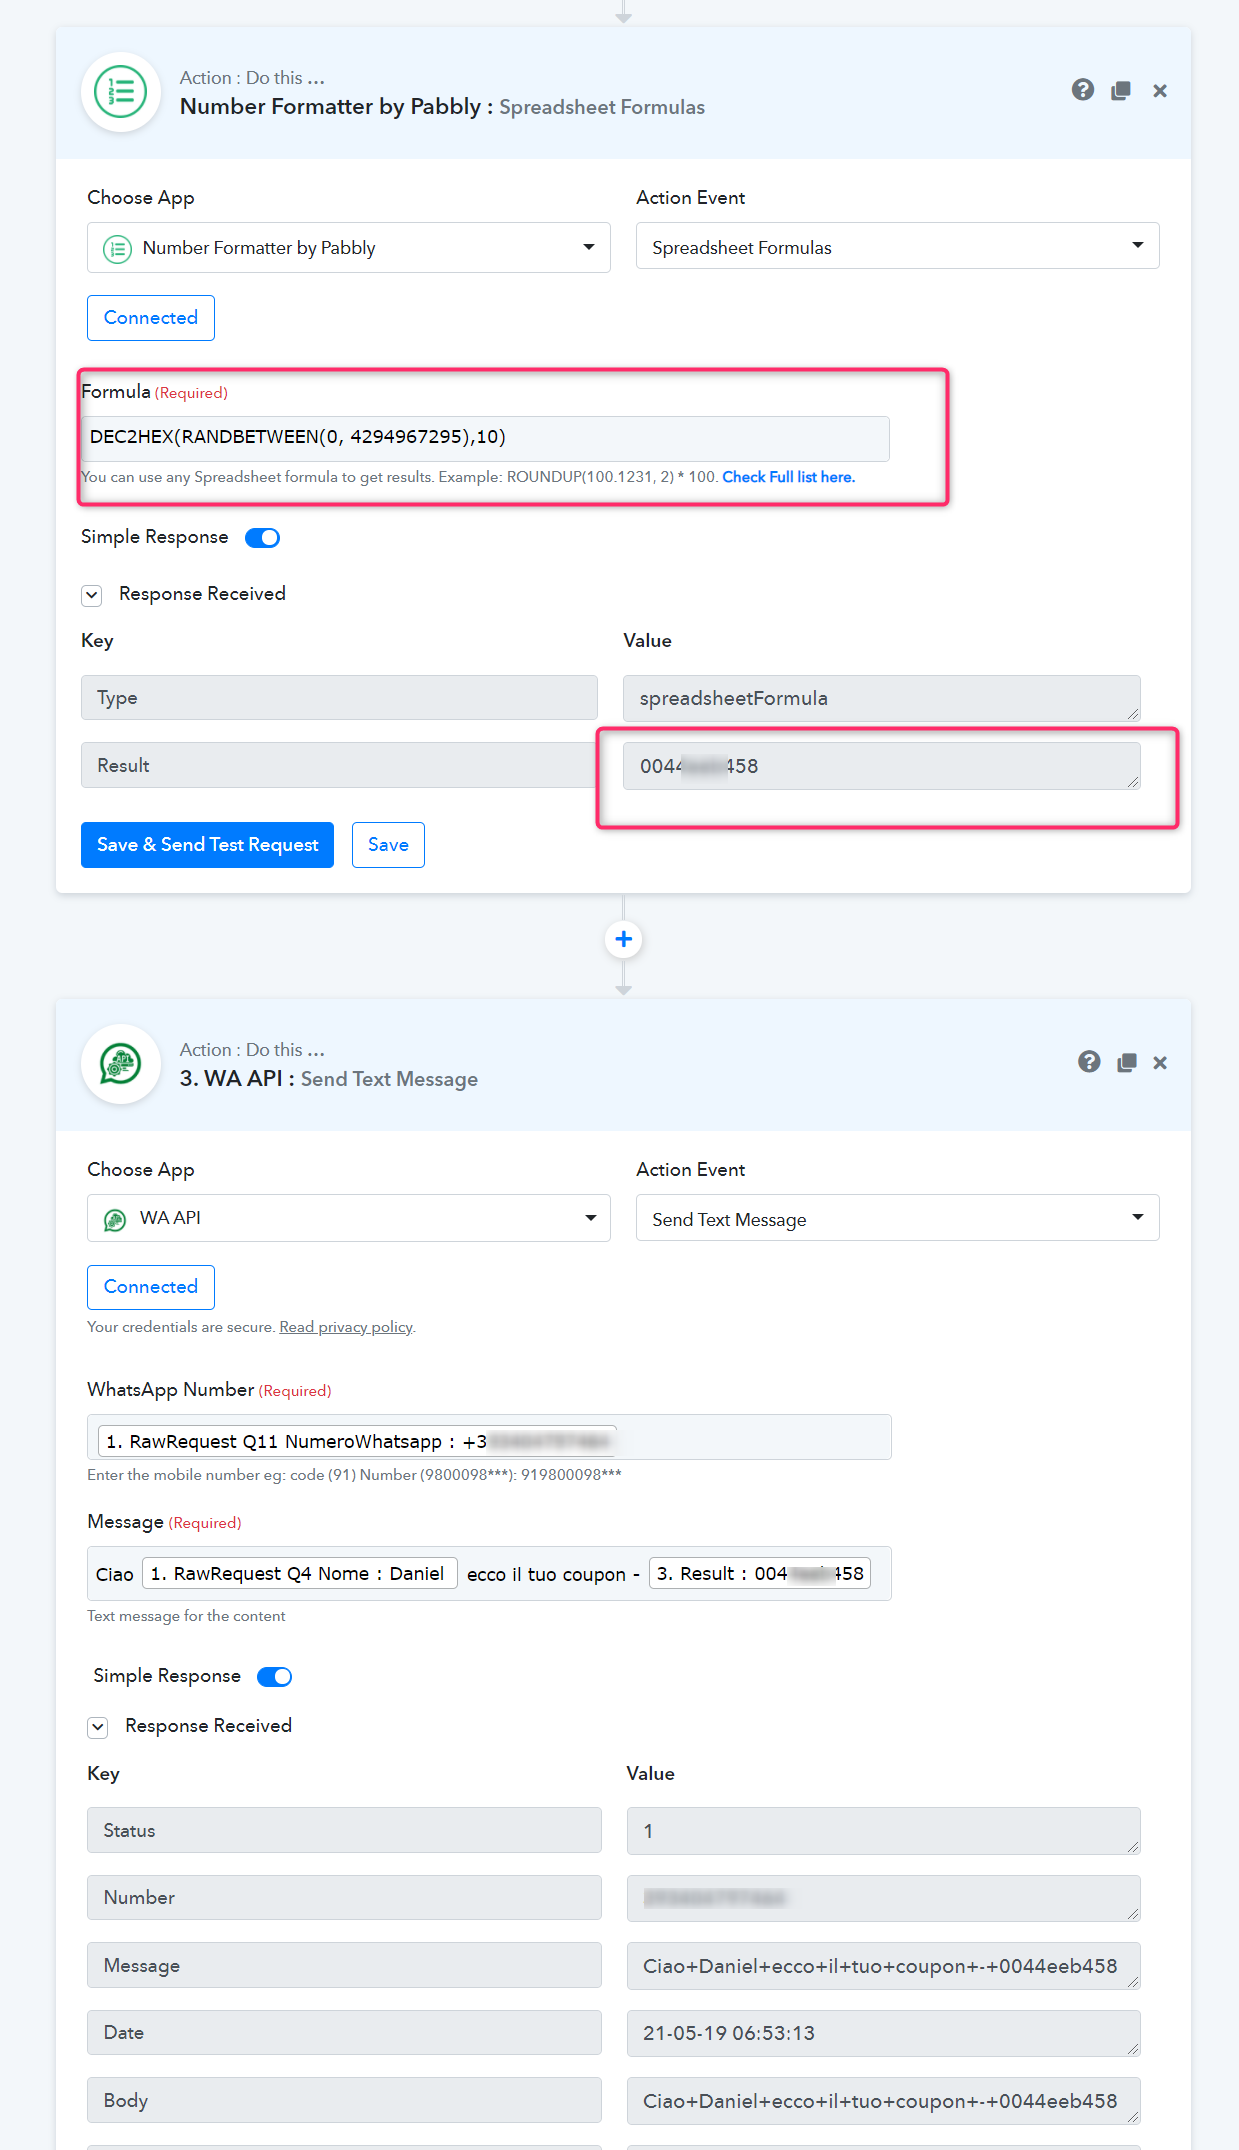Click the WhatsApp Number input field

pyautogui.click(x=489, y=1437)
